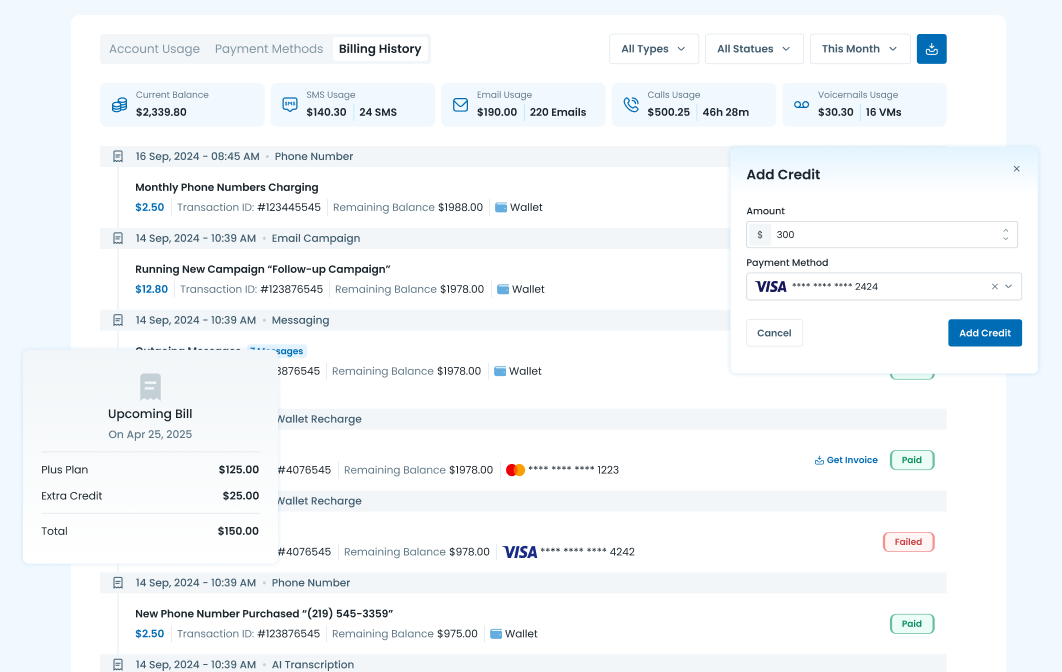The image size is (1062, 672).
Task: Click the Current Balance coins icon
Action: click(120, 104)
